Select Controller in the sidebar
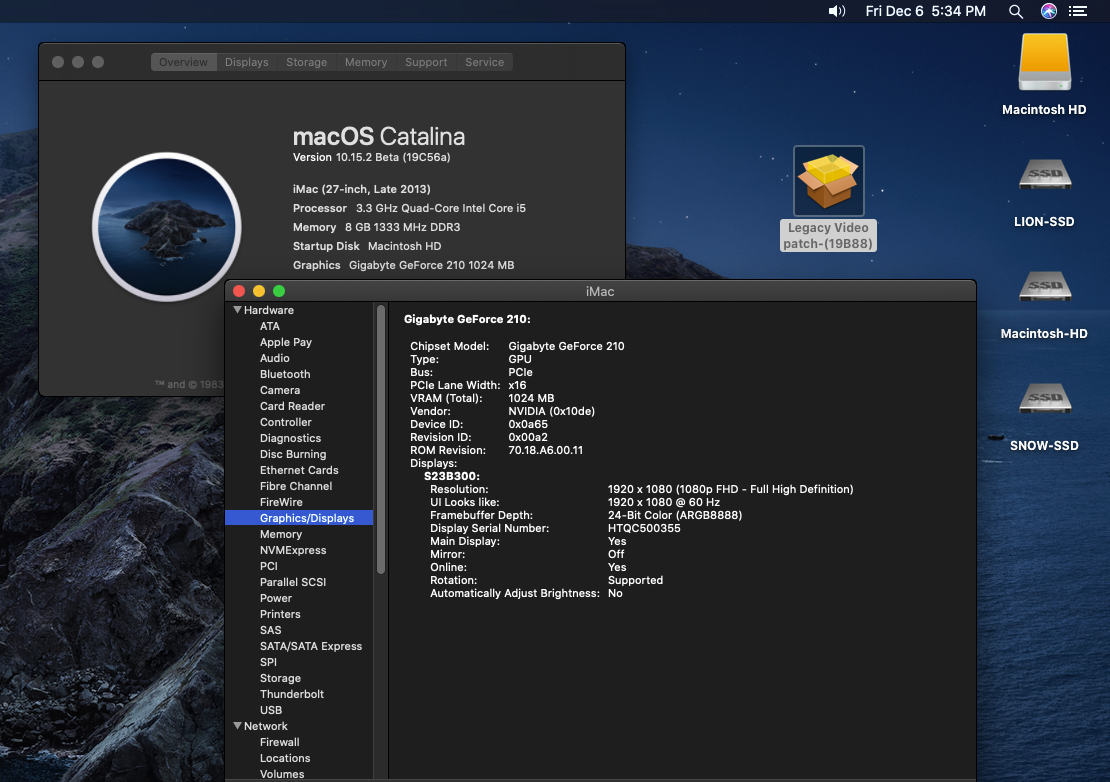1110x782 pixels. pyautogui.click(x=285, y=422)
